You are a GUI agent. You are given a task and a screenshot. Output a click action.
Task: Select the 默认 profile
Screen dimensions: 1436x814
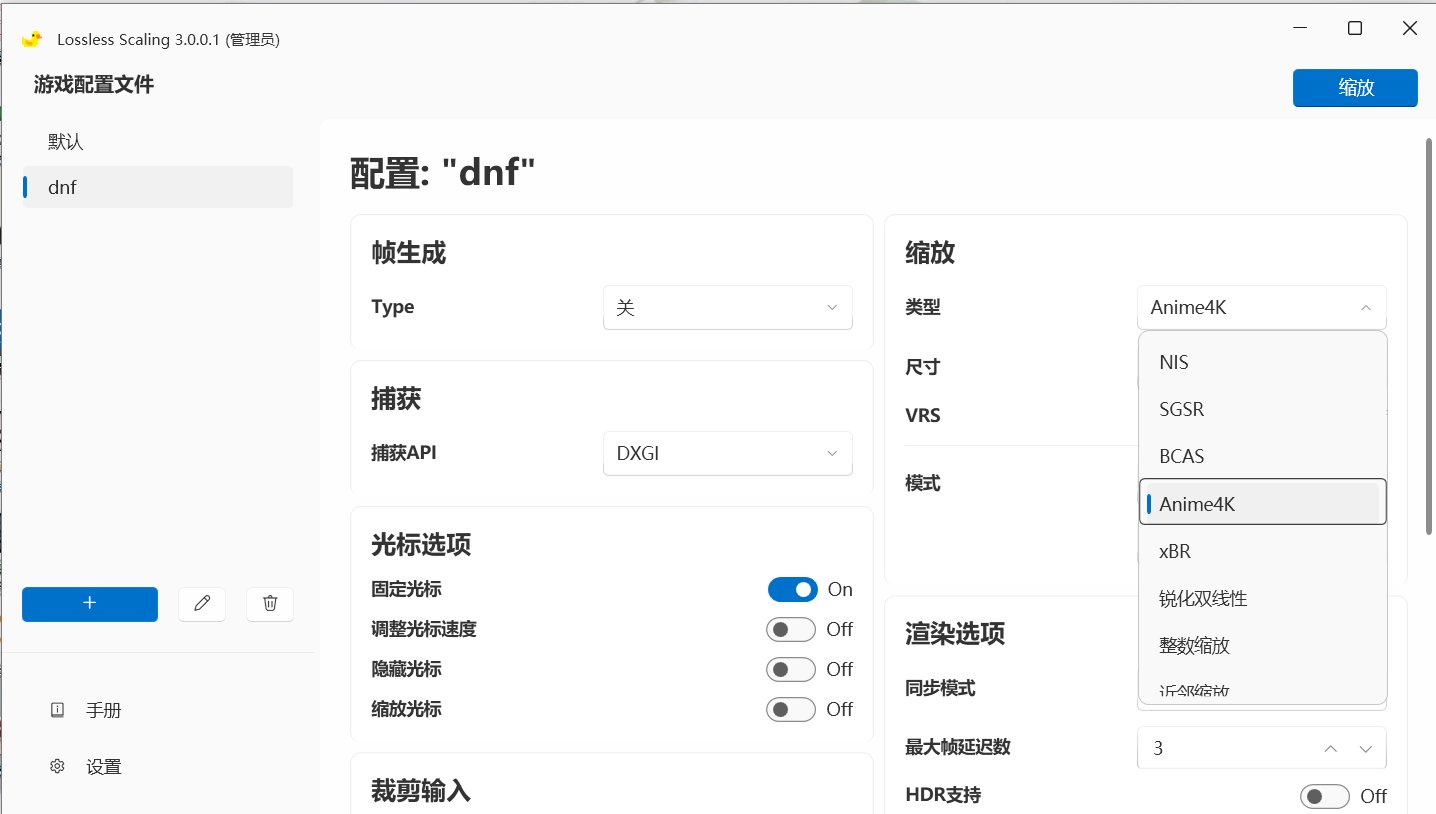[x=158, y=142]
